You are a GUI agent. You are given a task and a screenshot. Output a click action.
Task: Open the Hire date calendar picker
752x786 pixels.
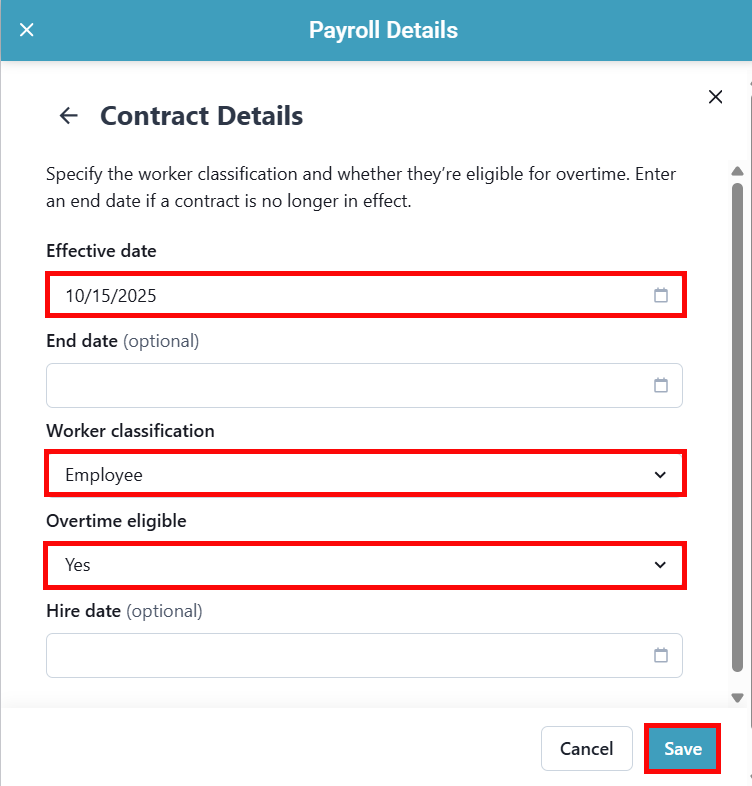[x=660, y=656]
